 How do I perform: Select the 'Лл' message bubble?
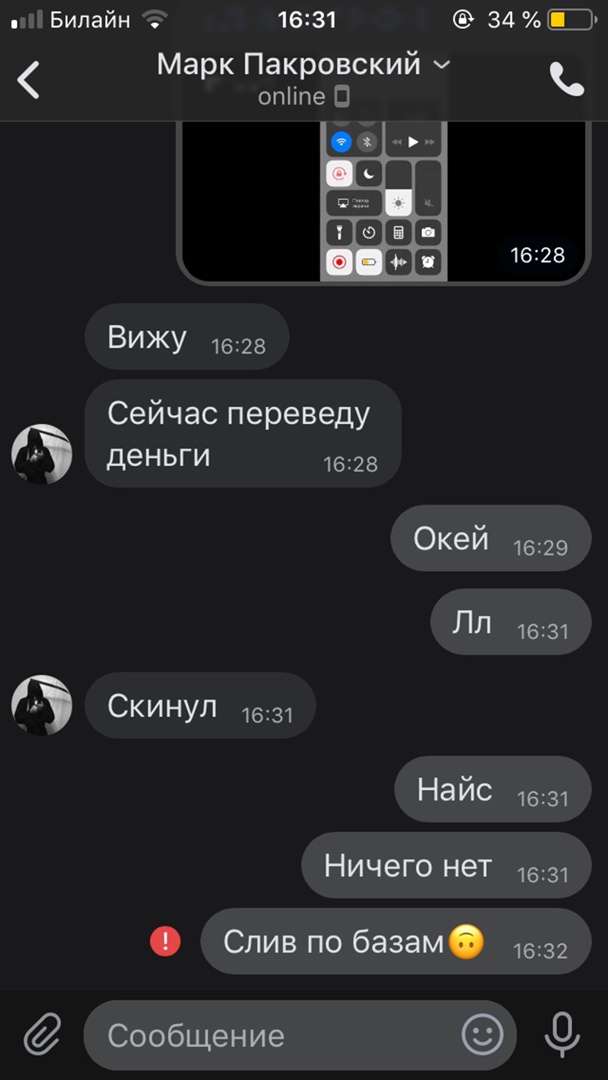coord(511,622)
